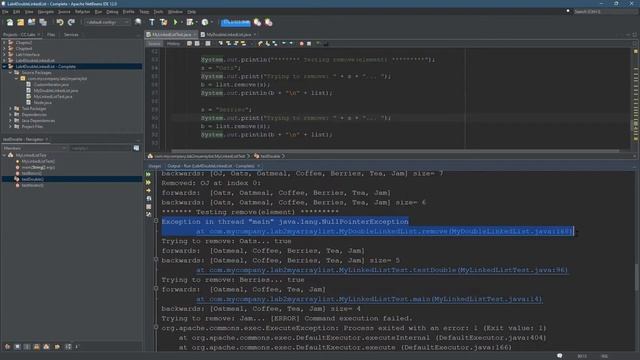Collapse MyLinkedListTest class node in Navigator
The width and height of the screenshot is (640, 360).
4,155
